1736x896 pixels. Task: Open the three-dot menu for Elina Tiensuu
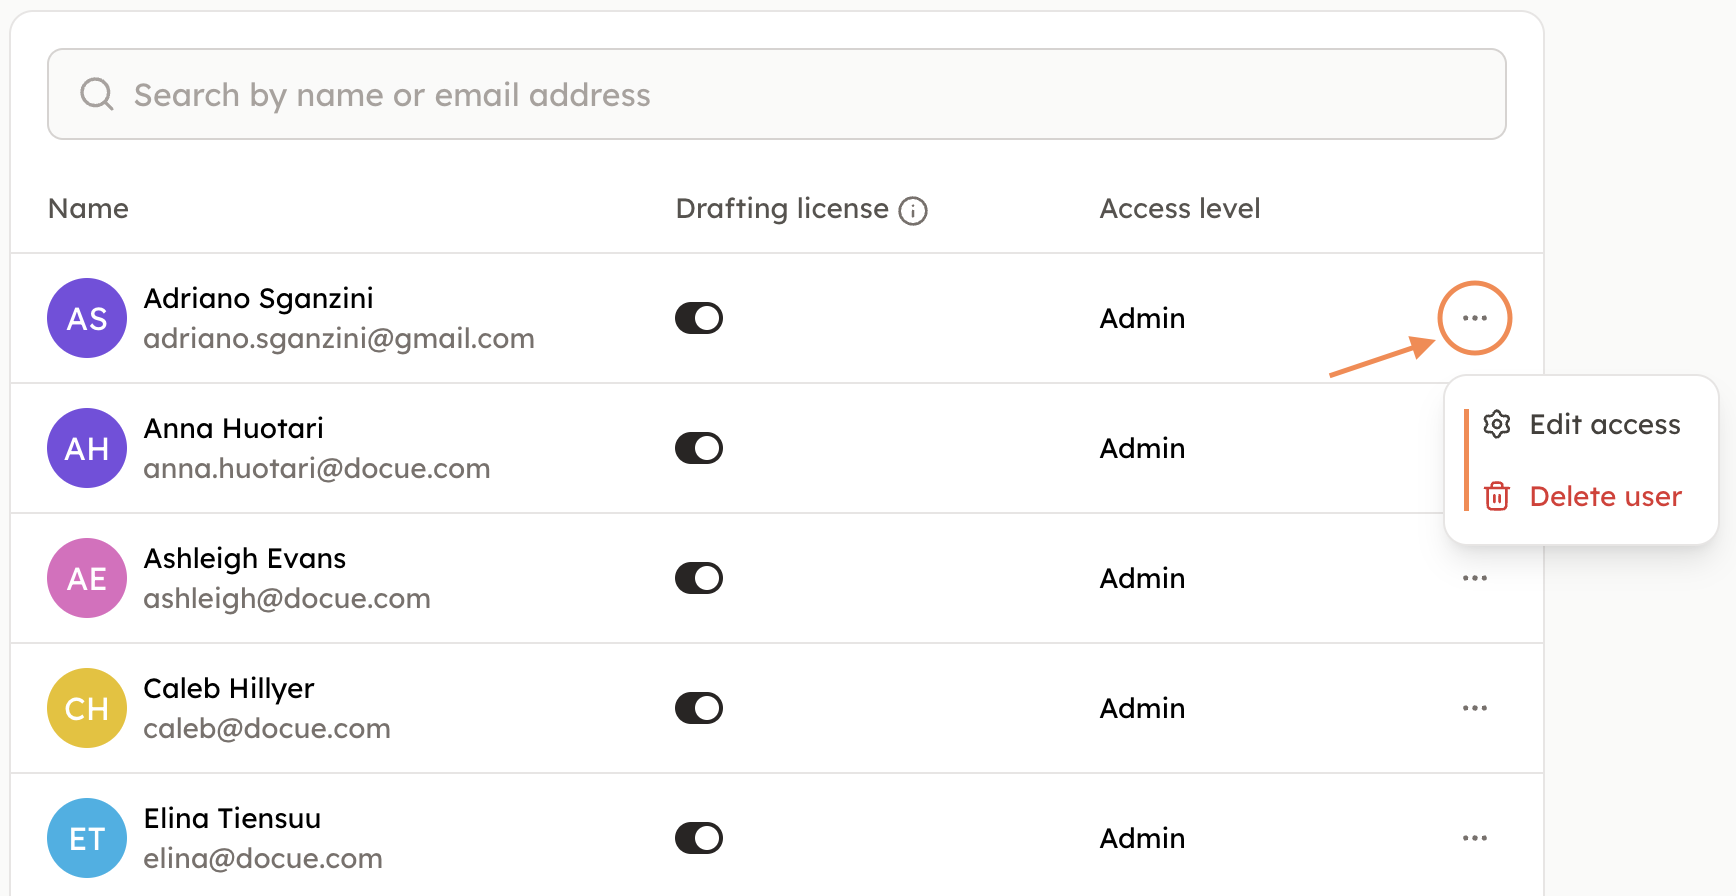(1474, 838)
